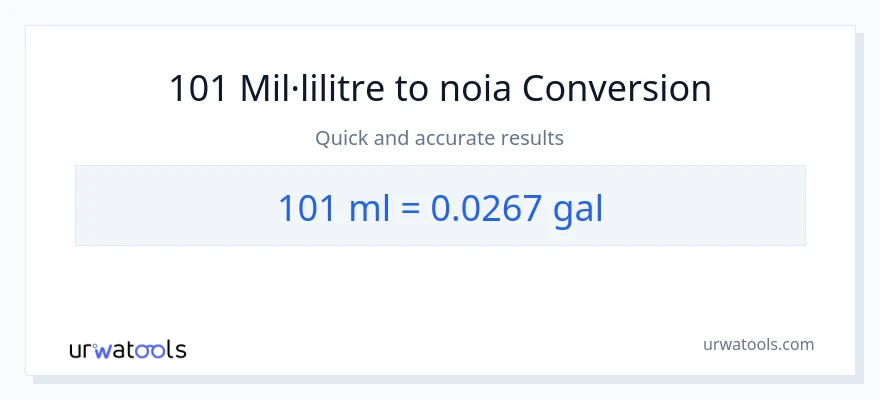The width and height of the screenshot is (880, 400).
Task: Click the '101 Millilitre to noia Conversion' heading
Action: (x=440, y=89)
